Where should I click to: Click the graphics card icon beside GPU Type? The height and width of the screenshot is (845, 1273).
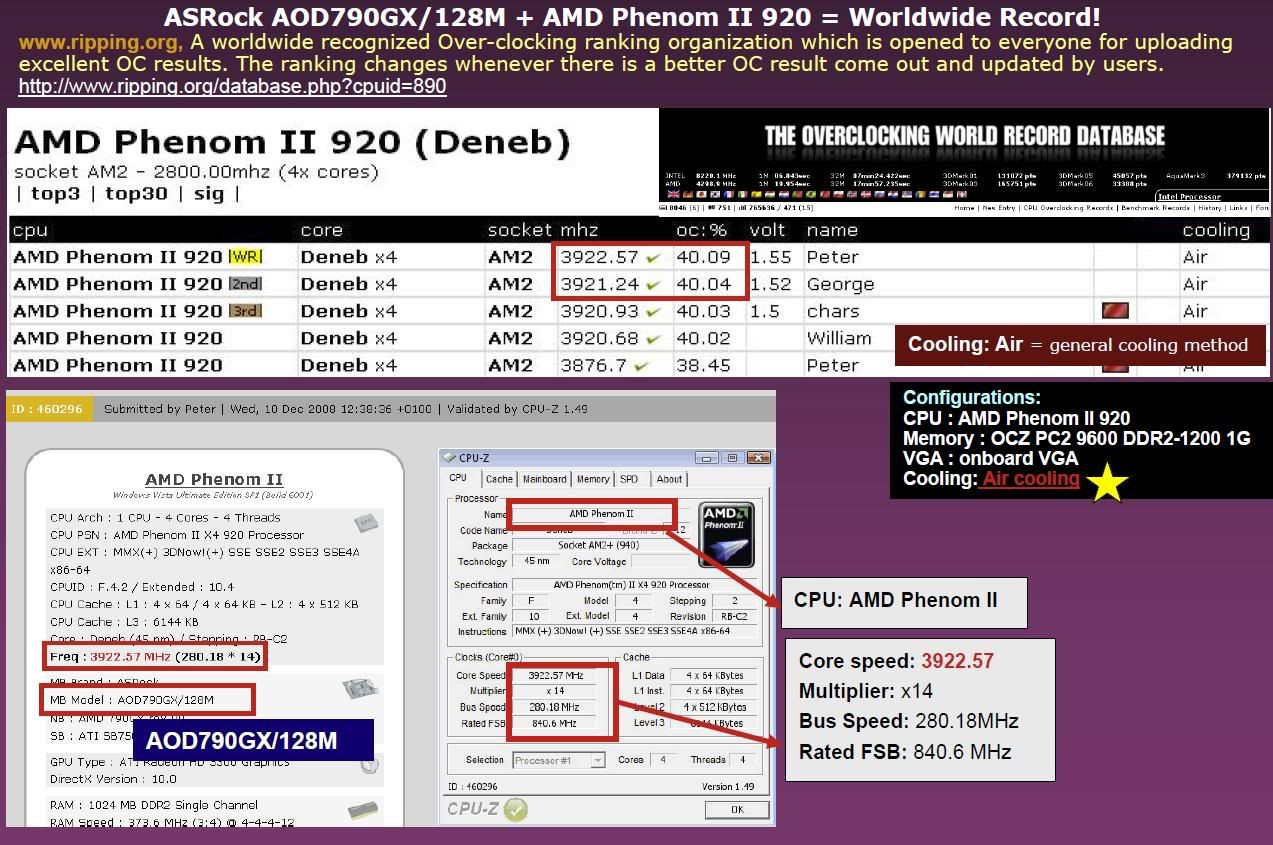(369, 764)
